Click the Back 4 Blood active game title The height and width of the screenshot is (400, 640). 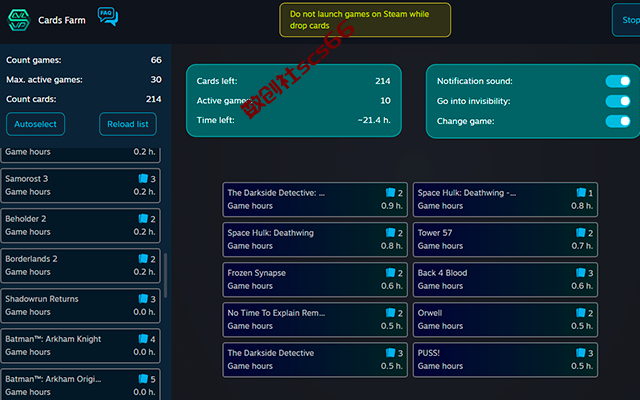(442, 273)
